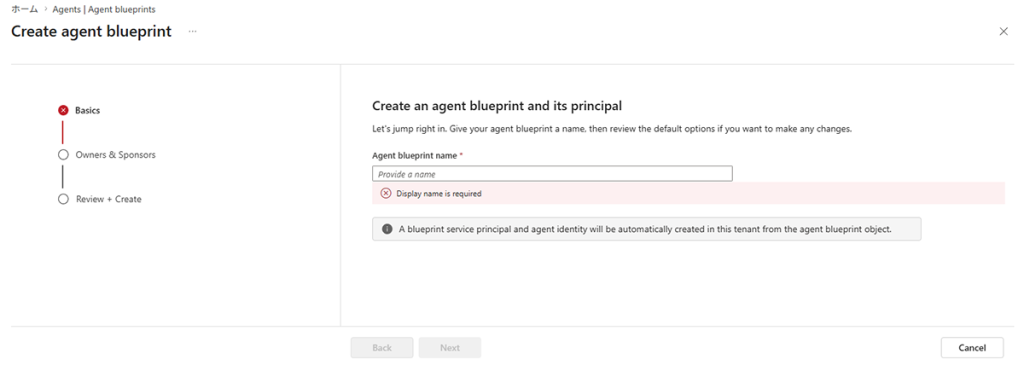Click the red error icon beside Basics

pos(63,110)
